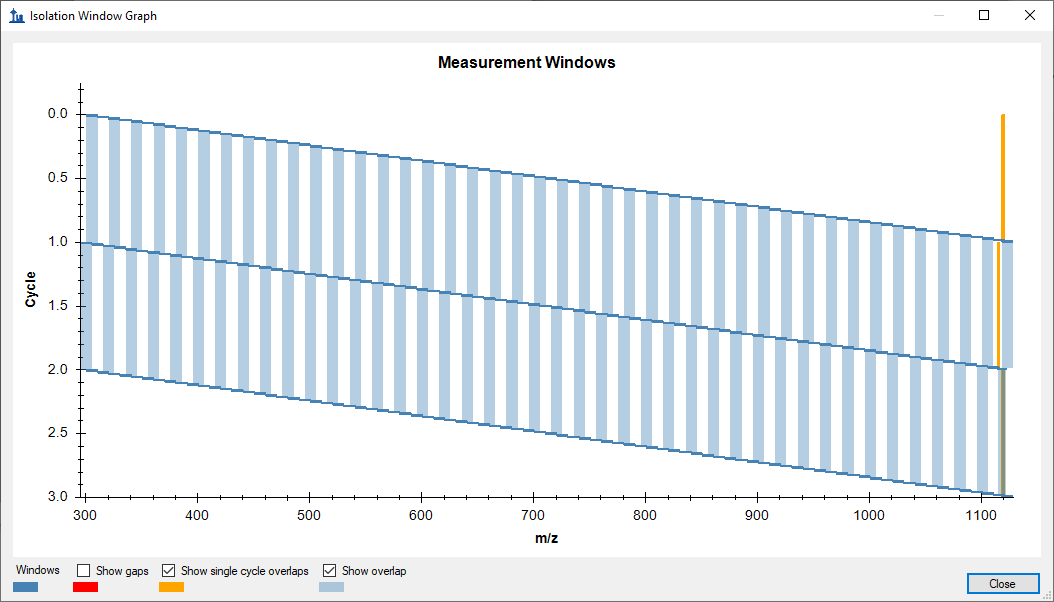Click the Isolation Window Graph title bar icon
This screenshot has width=1054, height=602.
(x=15, y=16)
